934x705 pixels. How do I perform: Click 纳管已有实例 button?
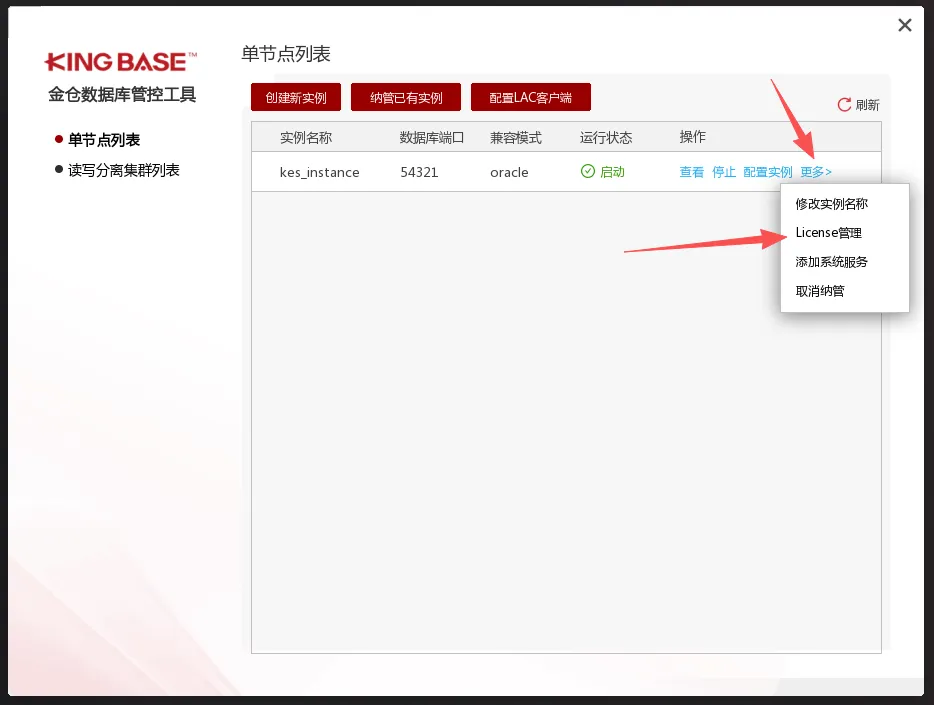pos(406,97)
